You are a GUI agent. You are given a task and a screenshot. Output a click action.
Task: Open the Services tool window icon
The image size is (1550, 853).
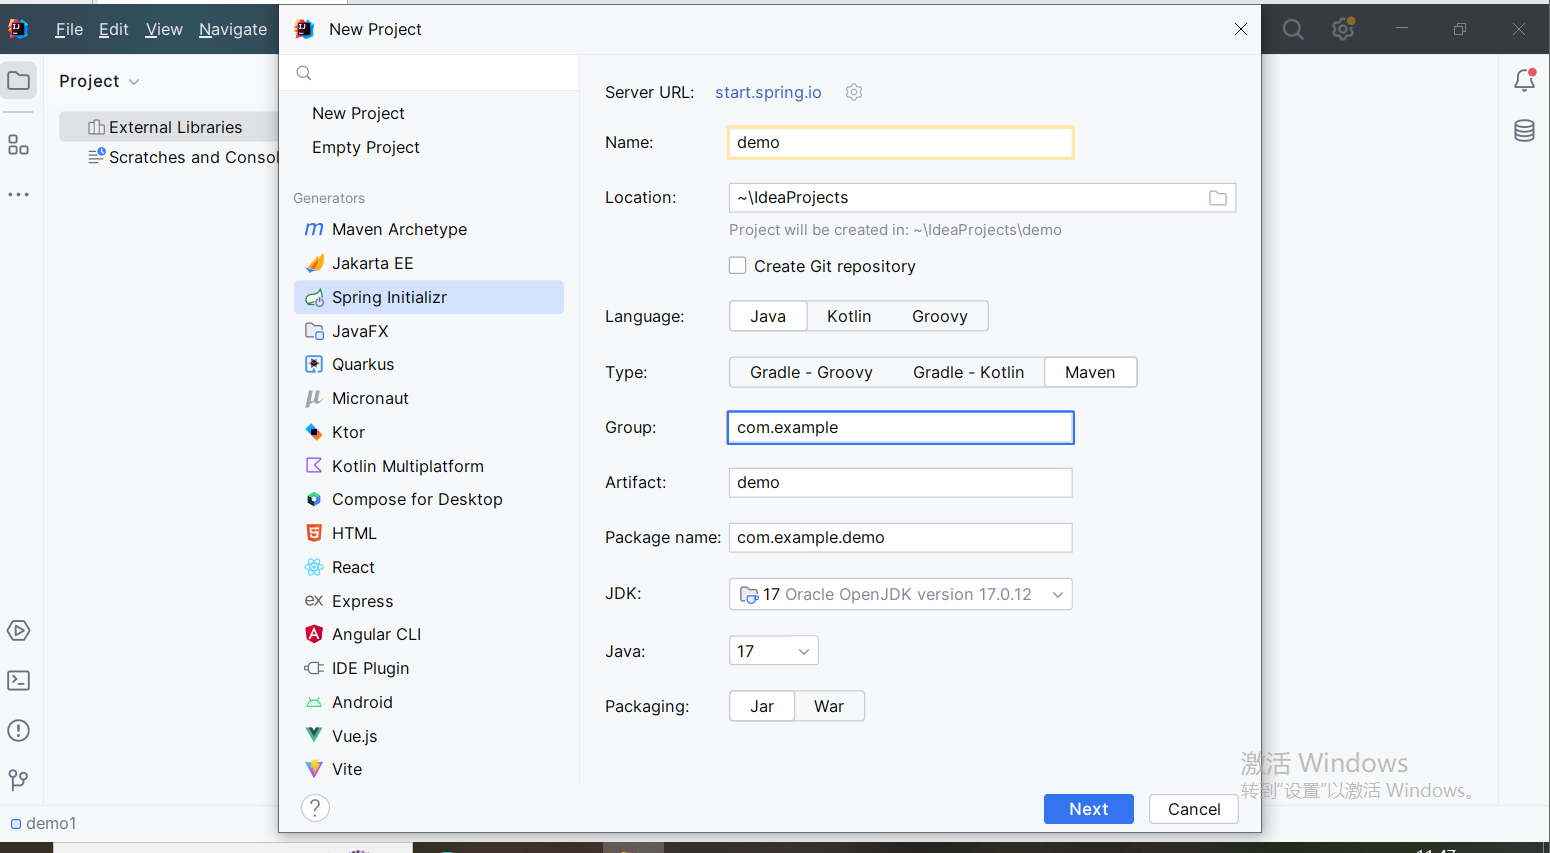(x=18, y=631)
